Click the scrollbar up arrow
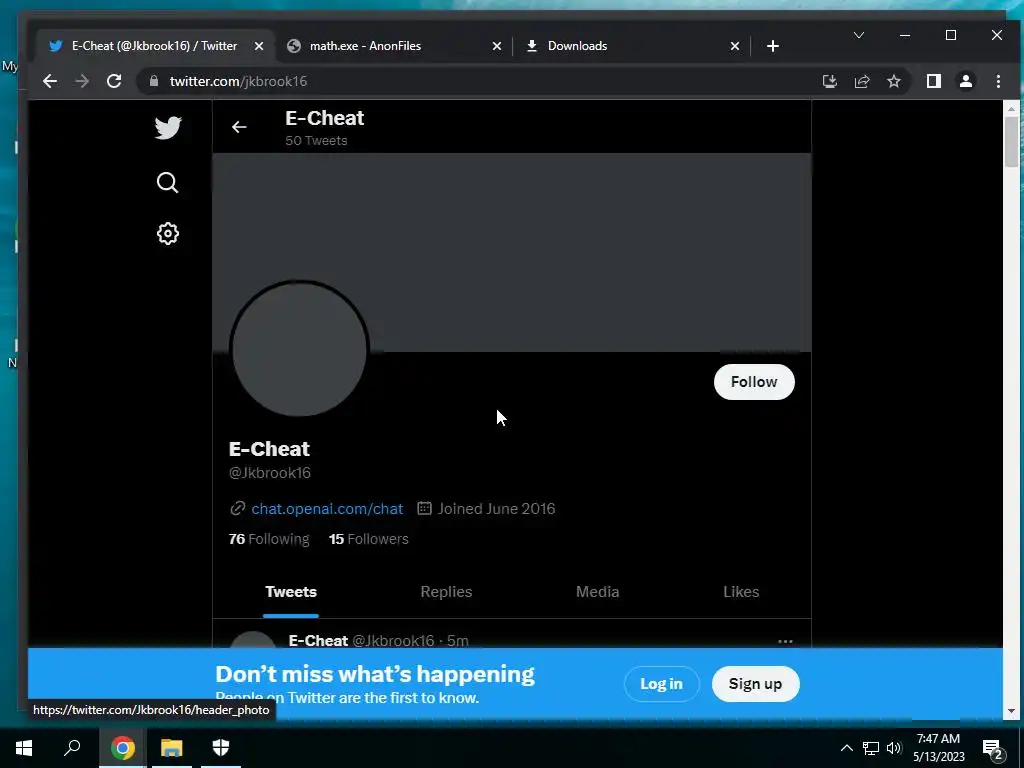Image resolution: width=1024 pixels, height=768 pixels. pos(1012,108)
